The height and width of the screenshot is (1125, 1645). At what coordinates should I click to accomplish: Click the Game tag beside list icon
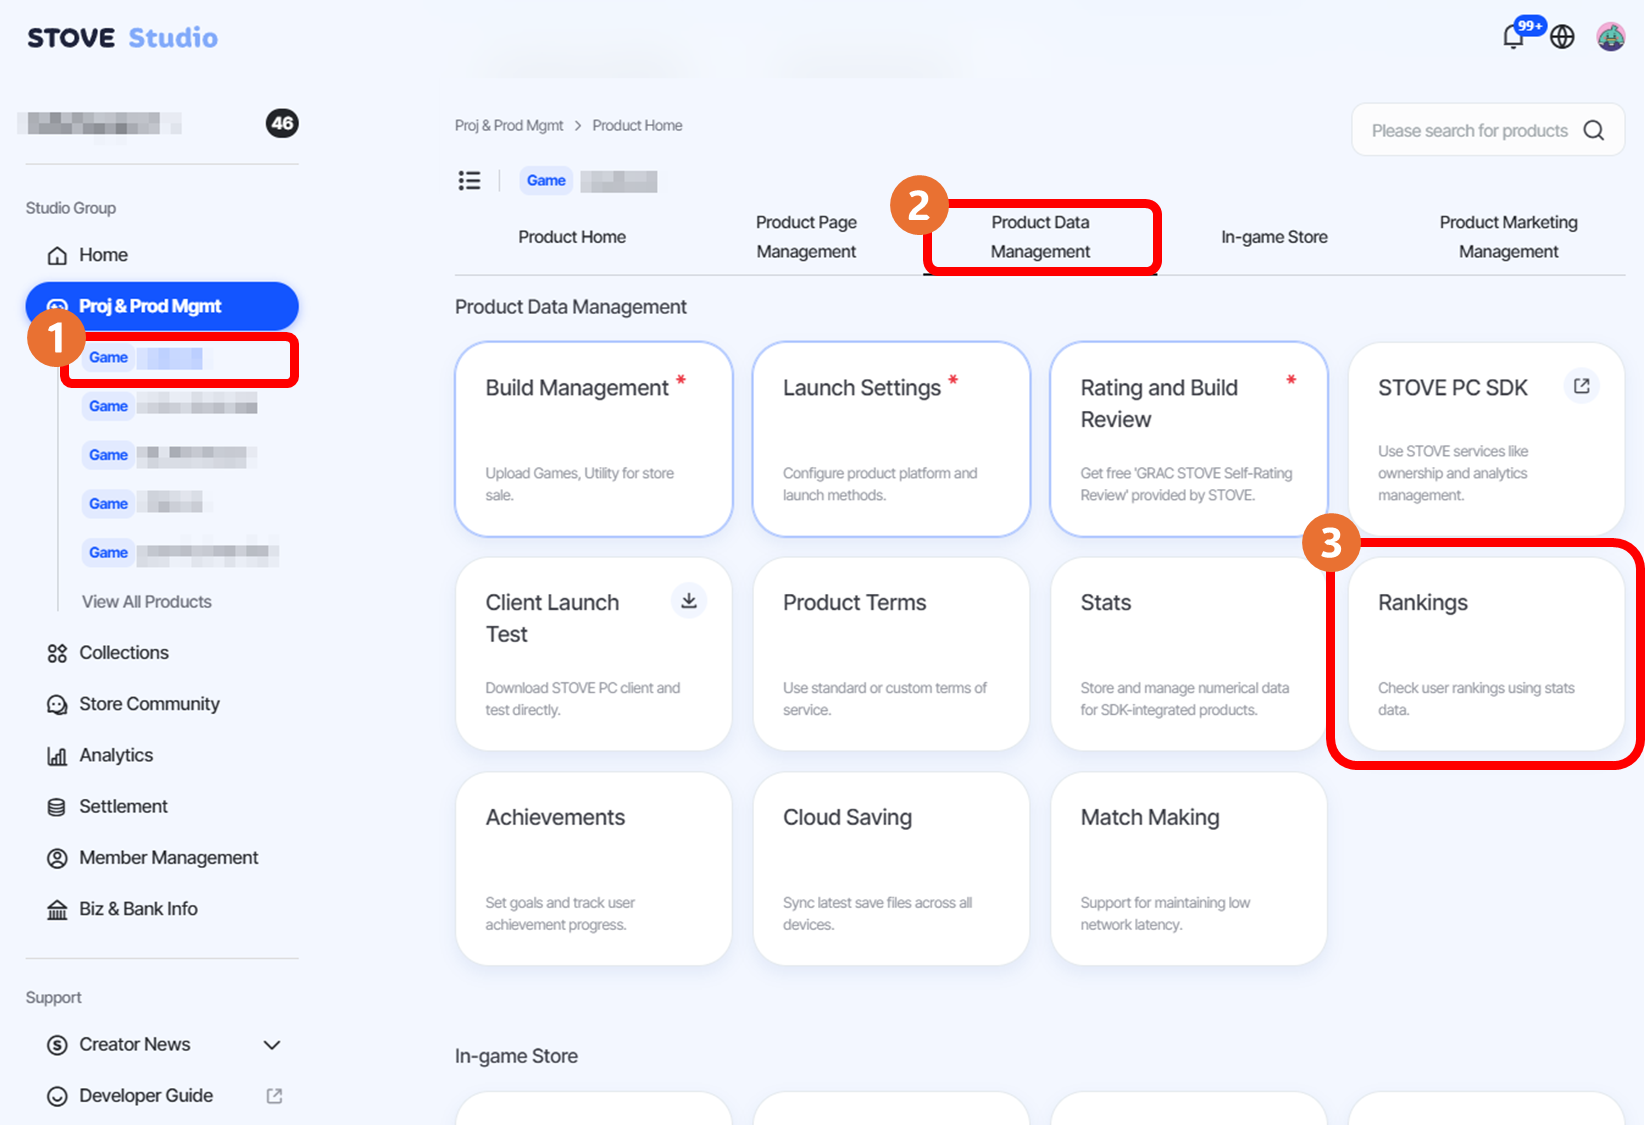(x=546, y=181)
